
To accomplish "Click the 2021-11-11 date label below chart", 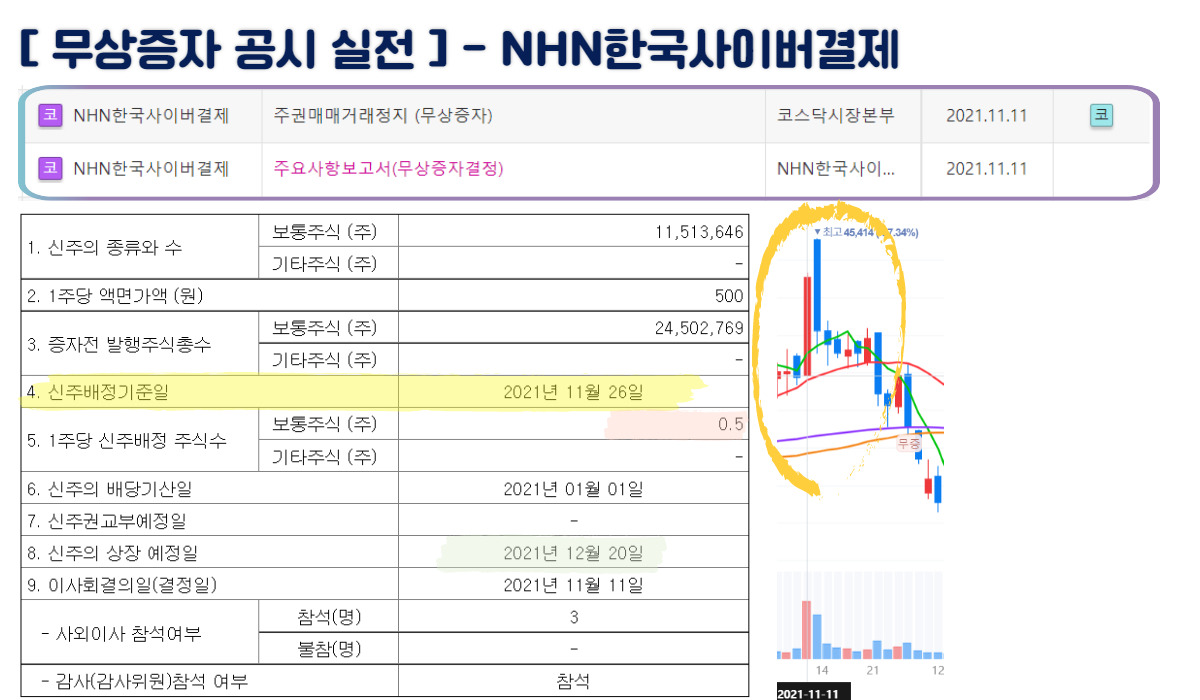I will tap(812, 692).
